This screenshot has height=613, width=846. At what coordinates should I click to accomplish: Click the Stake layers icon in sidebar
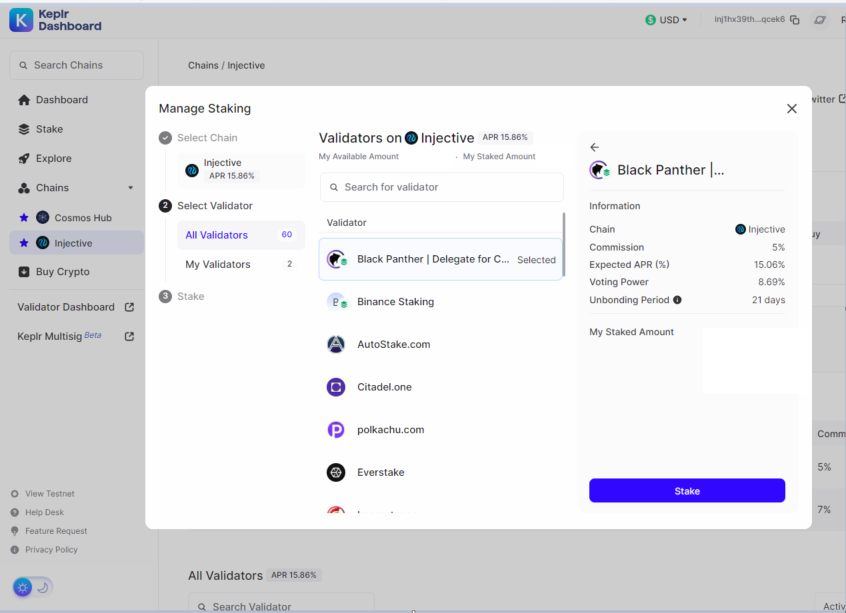coord(24,129)
